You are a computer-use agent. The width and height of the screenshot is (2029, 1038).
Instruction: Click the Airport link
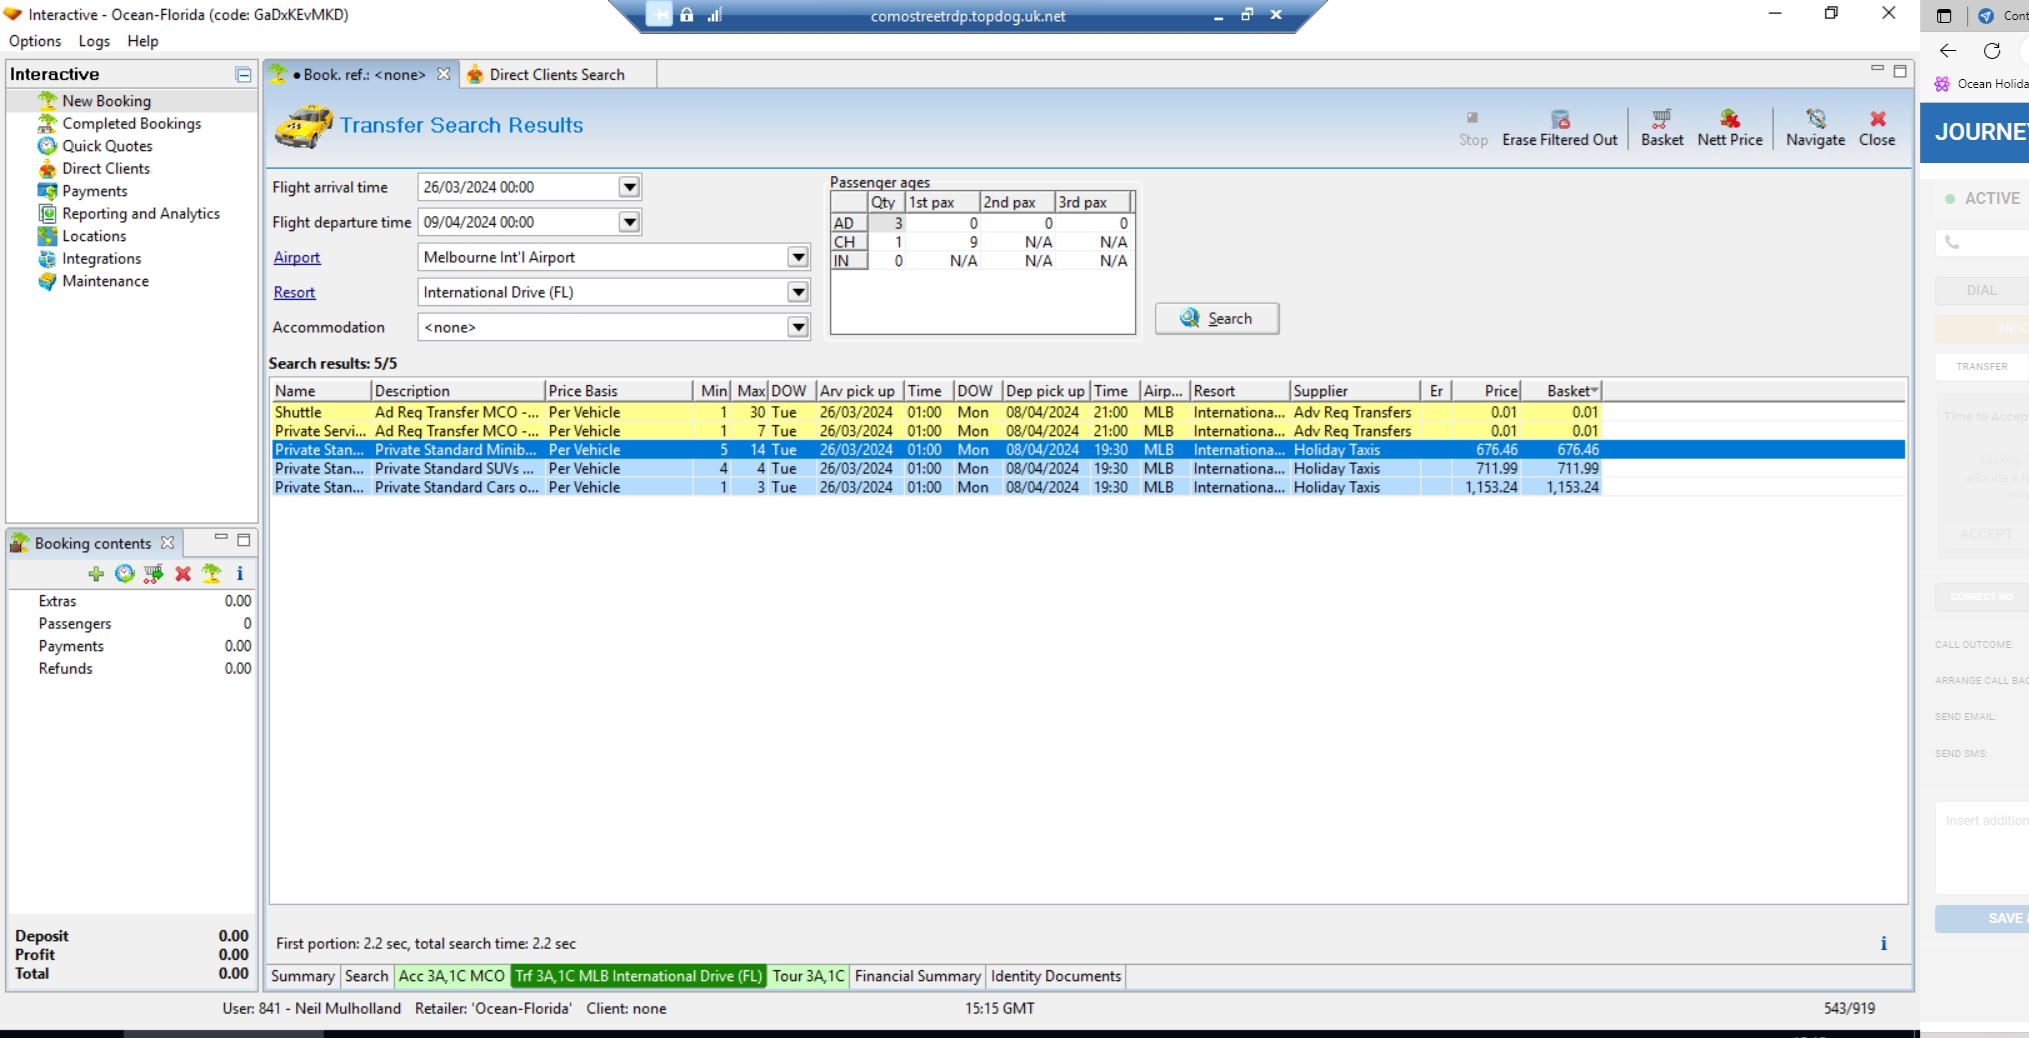[297, 257]
